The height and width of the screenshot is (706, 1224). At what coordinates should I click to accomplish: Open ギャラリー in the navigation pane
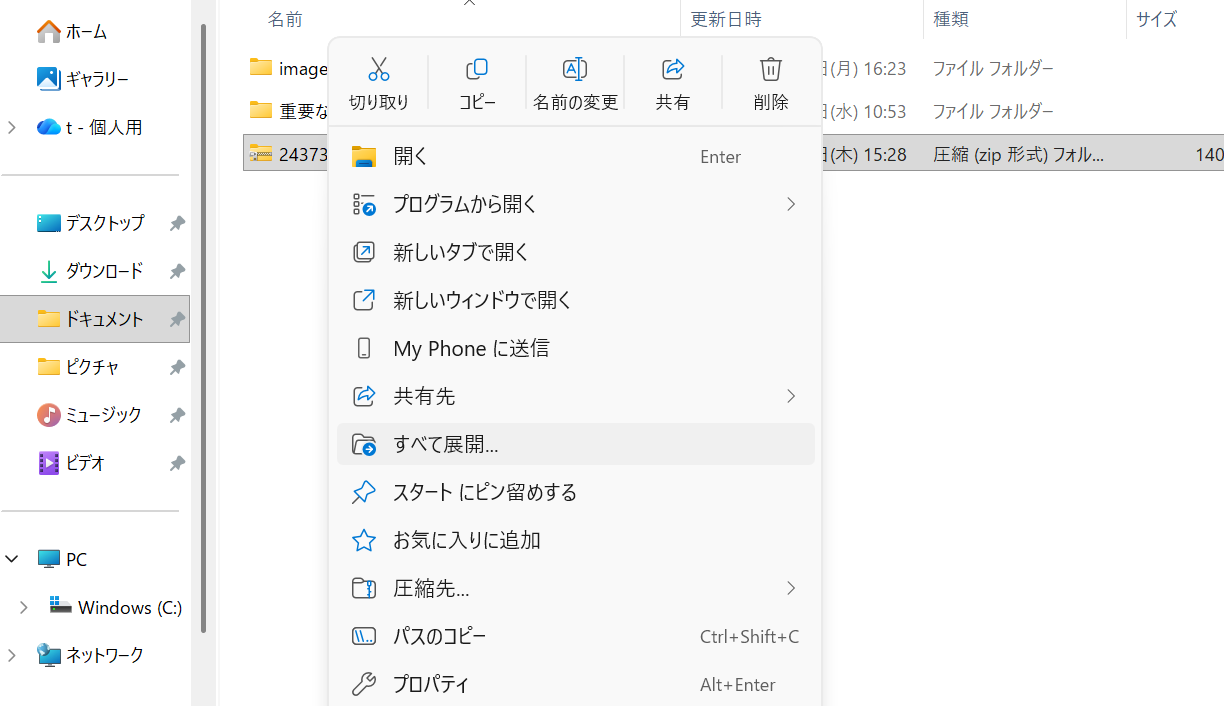(x=97, y=79)
